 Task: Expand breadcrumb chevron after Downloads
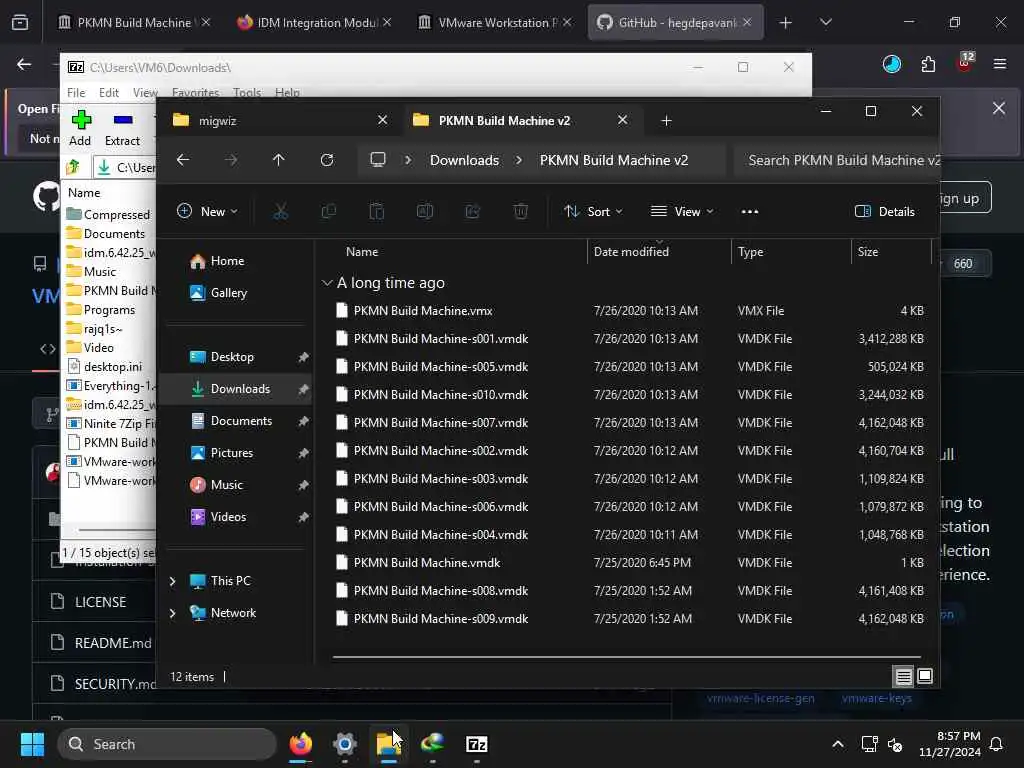(x=519, y=160)
